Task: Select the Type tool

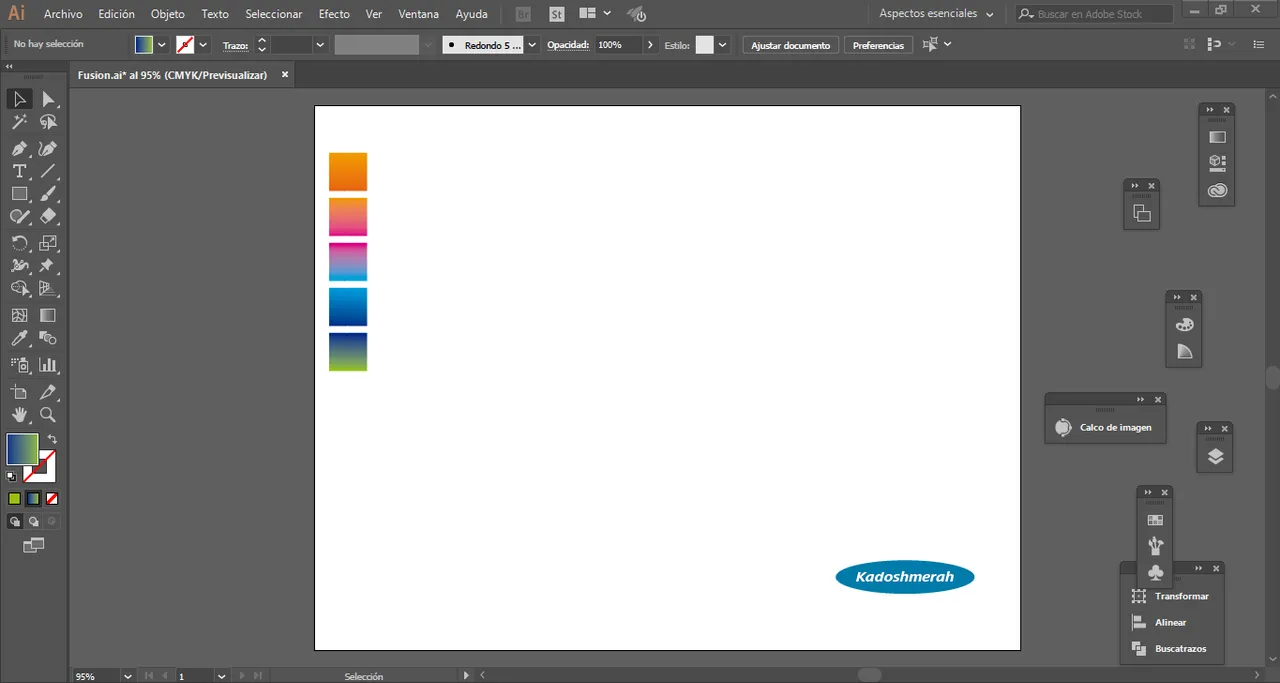Action: coord(19,171)
